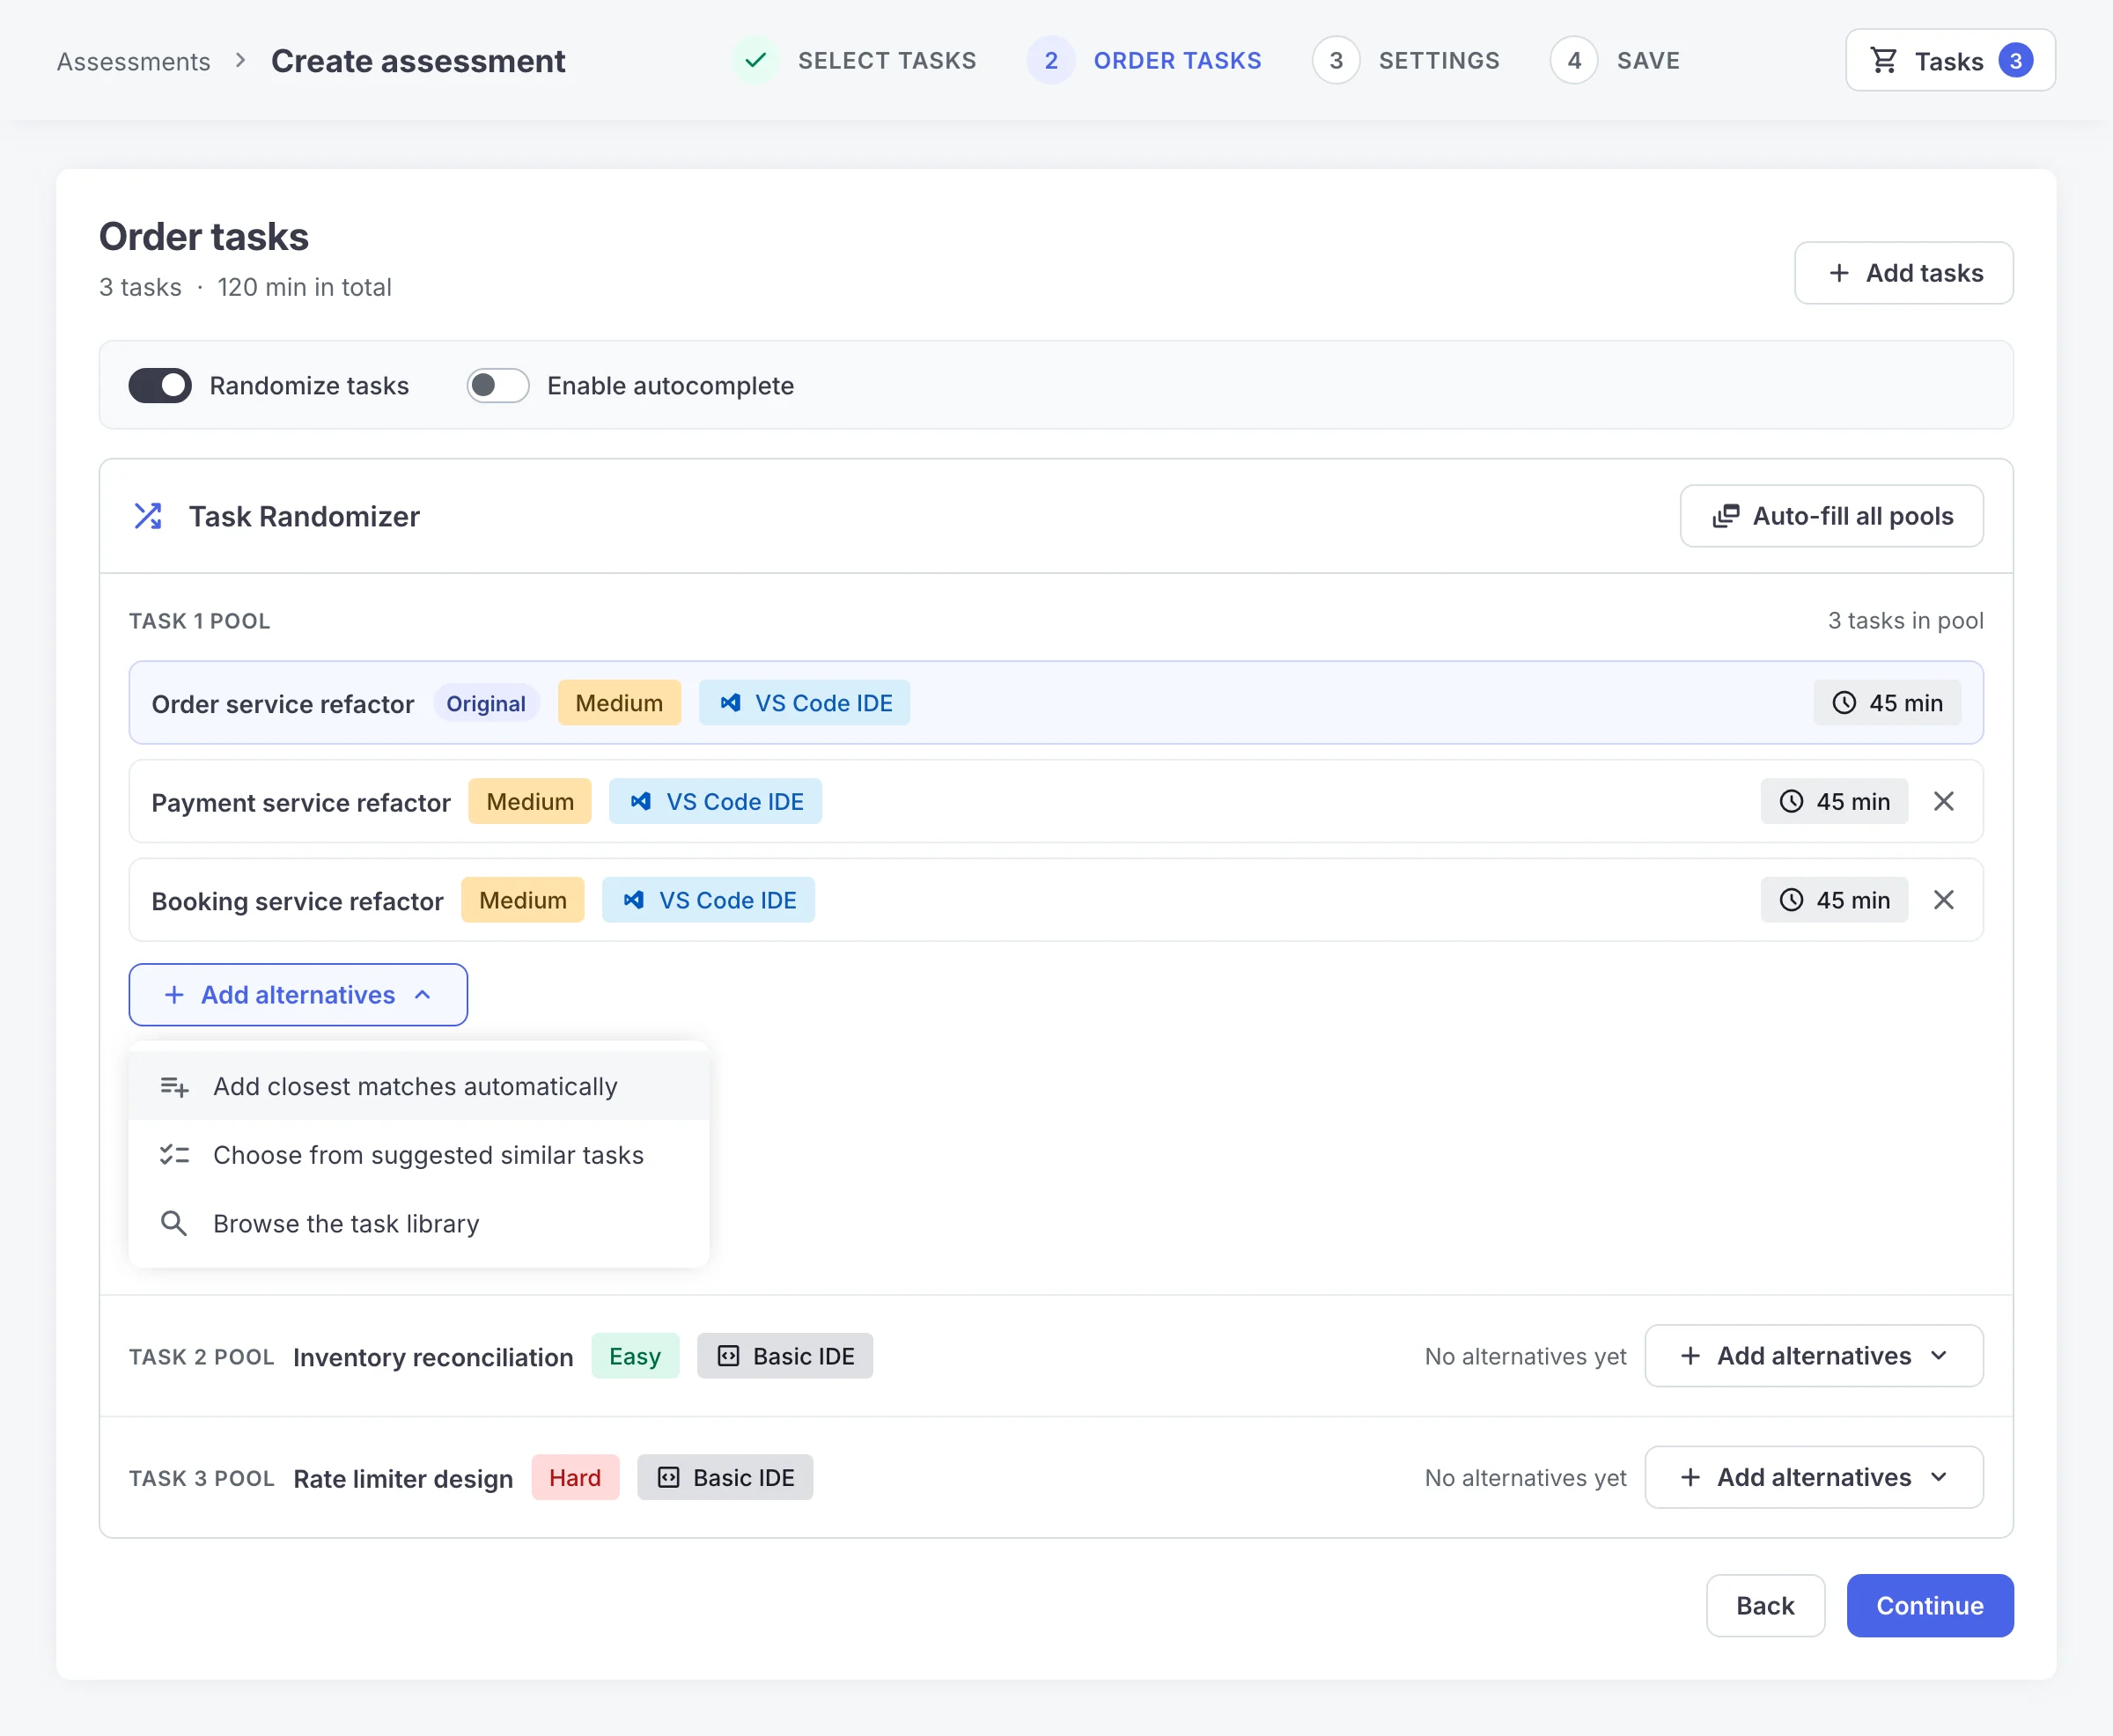Select the Payment service refactor row

[1056, 802]
